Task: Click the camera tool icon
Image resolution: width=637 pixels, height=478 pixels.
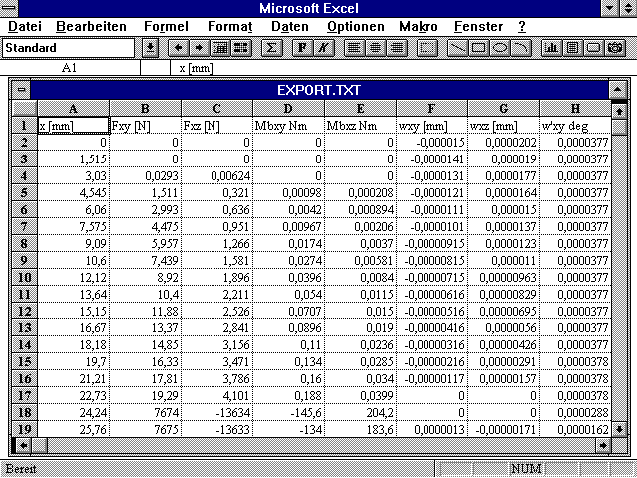Action: pyautogui.click(x=615, y=48)
